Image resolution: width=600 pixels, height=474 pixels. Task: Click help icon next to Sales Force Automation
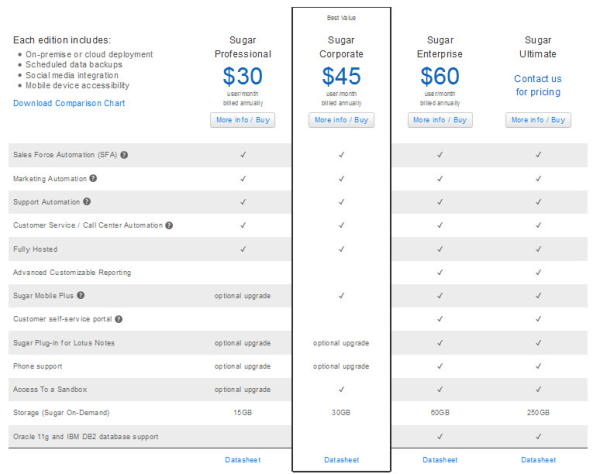pyautogui.click(x=125, y=155)
